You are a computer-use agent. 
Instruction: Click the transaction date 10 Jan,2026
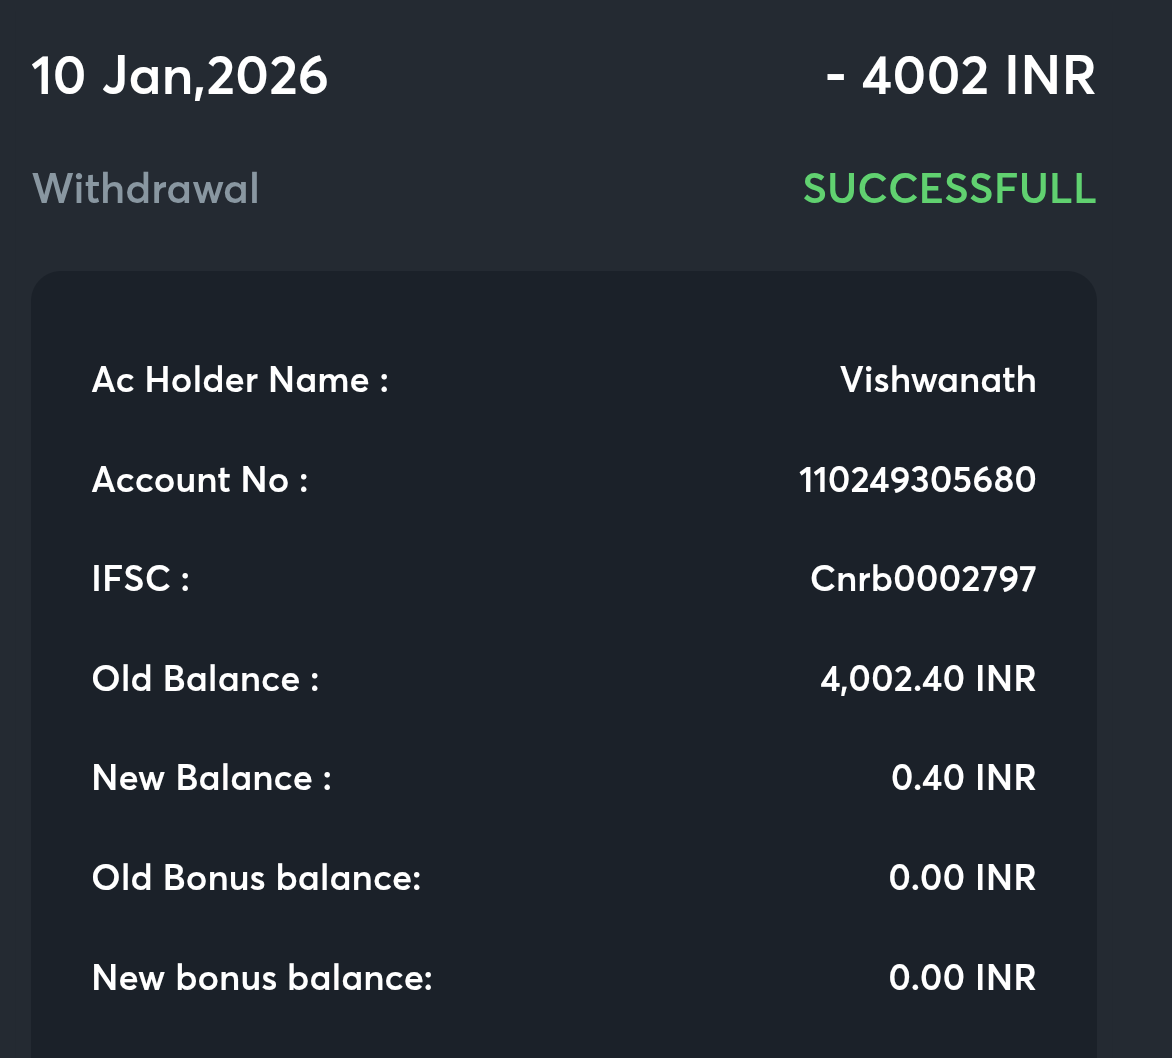(180, 77)
